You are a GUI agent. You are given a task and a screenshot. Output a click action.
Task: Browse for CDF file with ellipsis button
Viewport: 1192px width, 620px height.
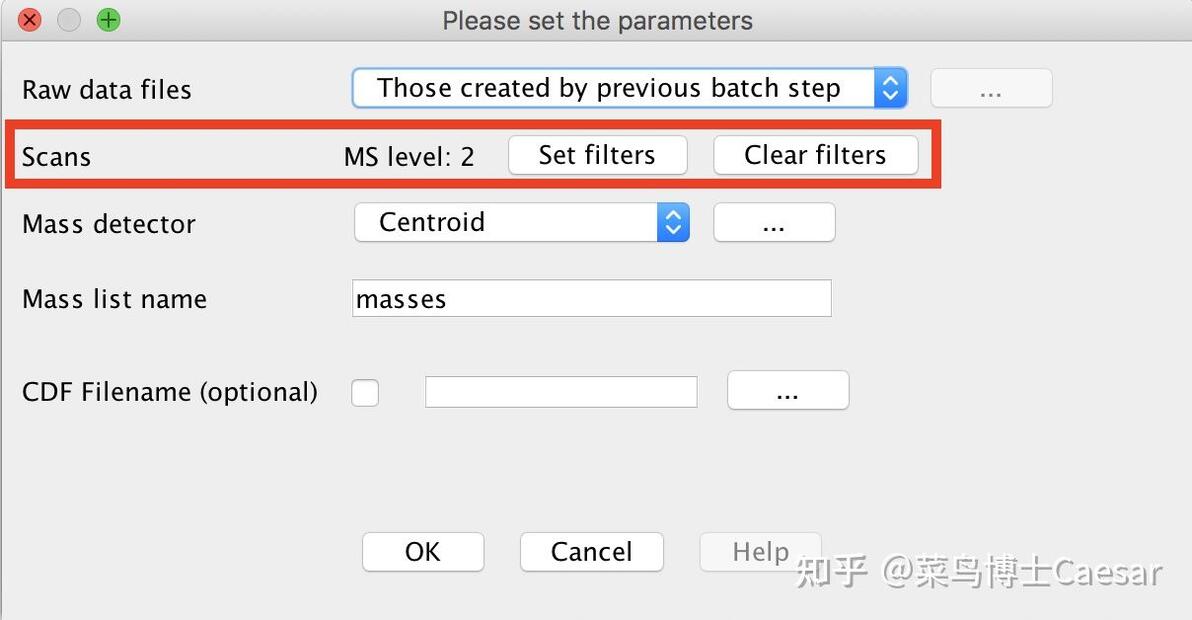tap(787, 391)
